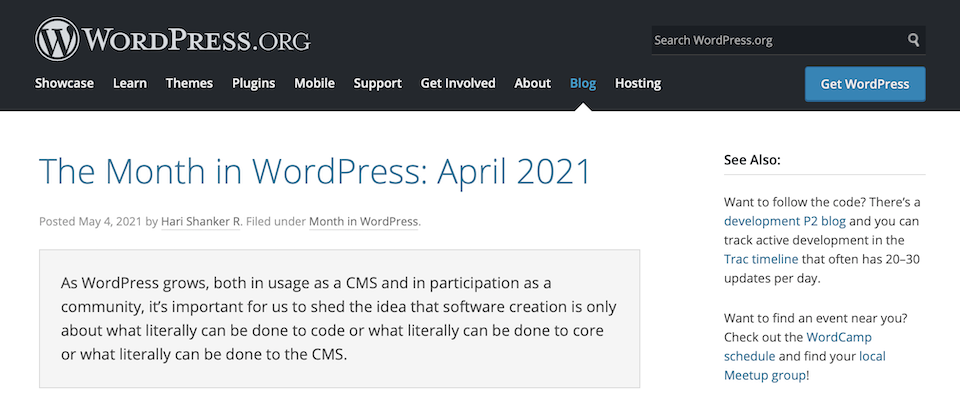Click the Get WordPress button

pyautogui.click(x=865, y=84)
